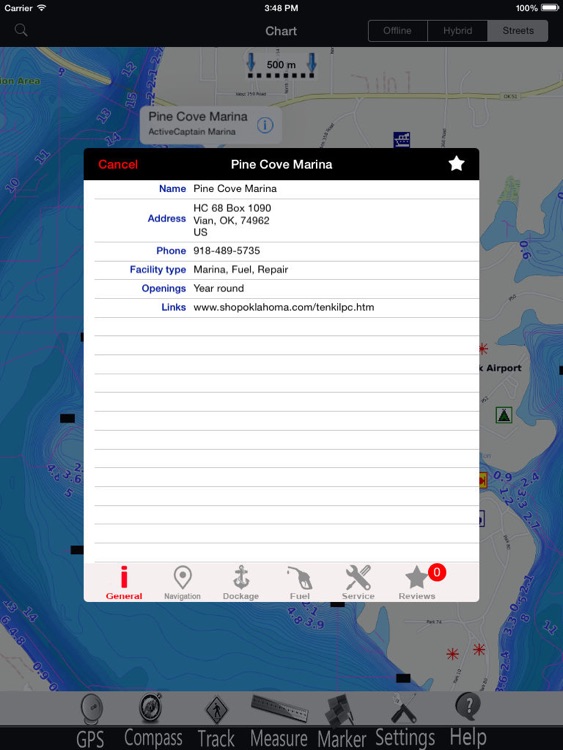Click the Chart title in header
The image size is (563, 750).
(x=281, y=31)
